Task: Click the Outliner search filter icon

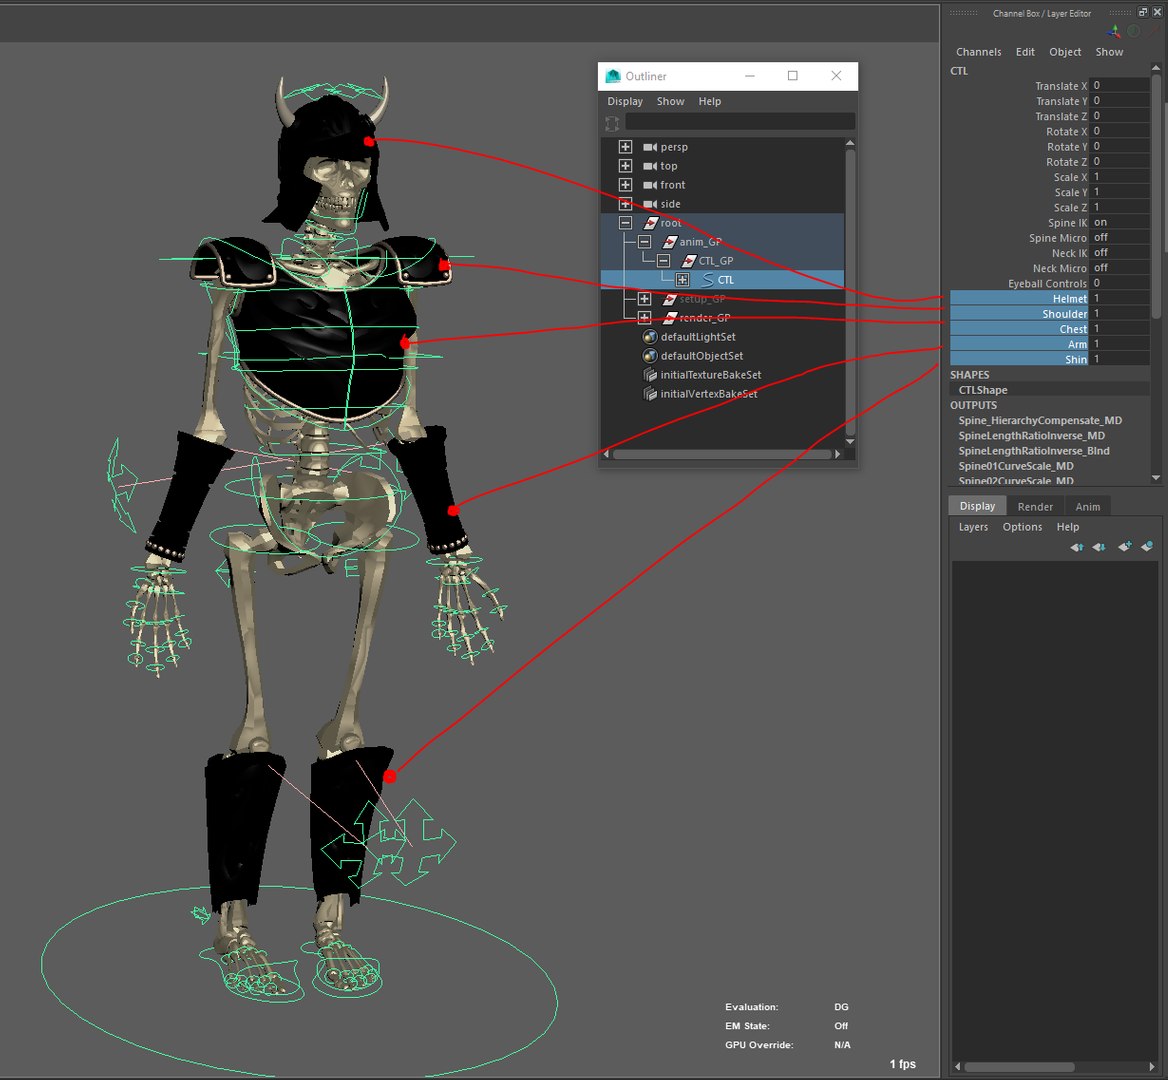Action: [x=612, y=124]
